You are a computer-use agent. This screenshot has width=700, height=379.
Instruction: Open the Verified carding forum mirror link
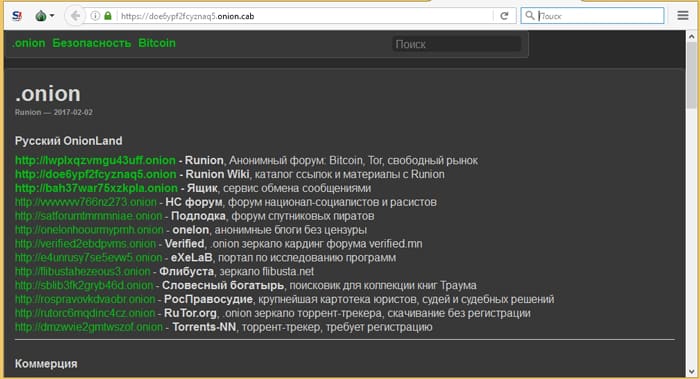click(x=85, y=244)
